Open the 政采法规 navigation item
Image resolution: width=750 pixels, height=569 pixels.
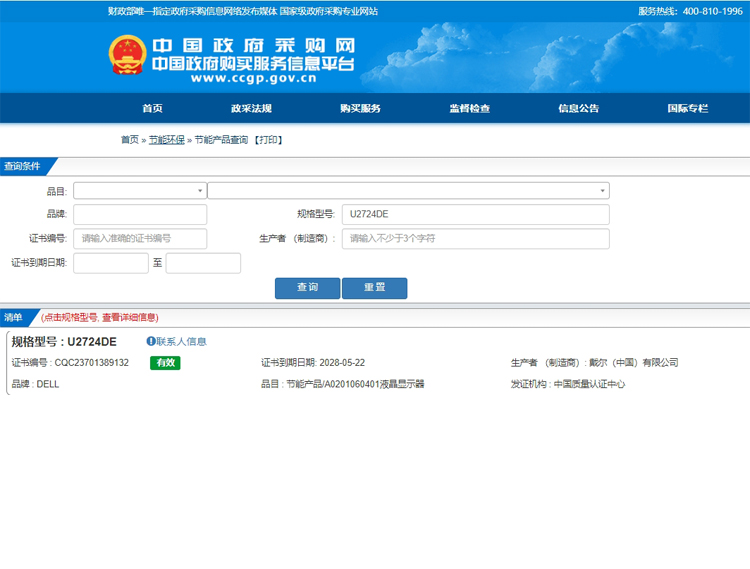click(251, 109)
